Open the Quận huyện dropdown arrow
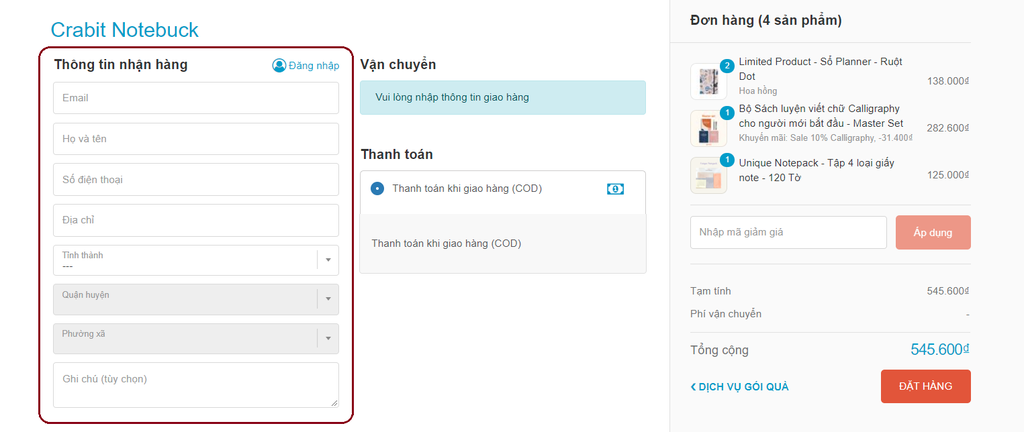Screen dimensions: 1024x432 [x=328, y=299]
